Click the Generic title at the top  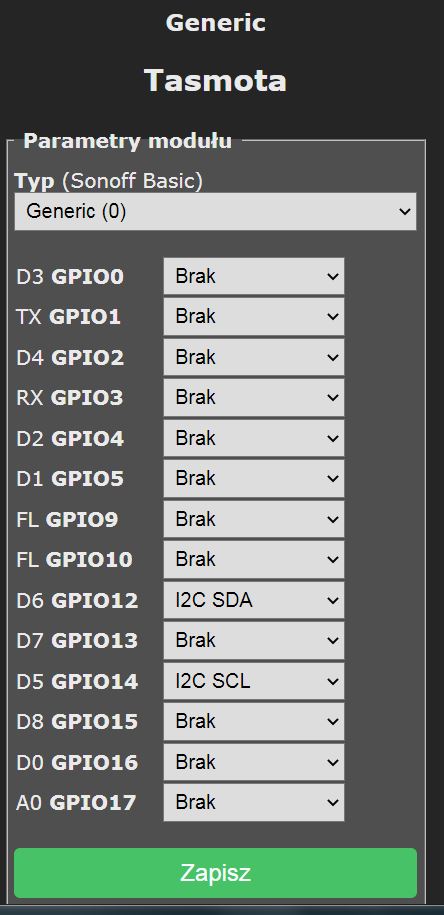click(x=215, y=23)
